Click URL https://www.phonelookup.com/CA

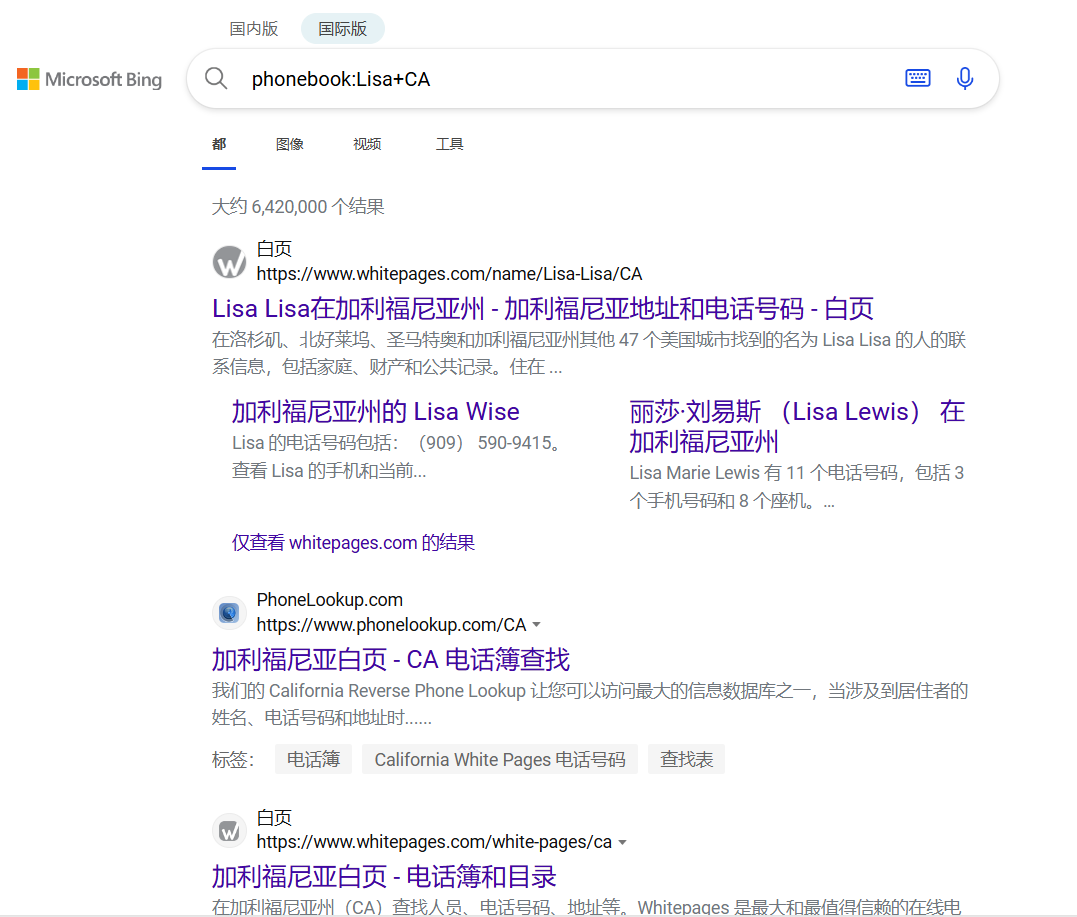point(392,625)
